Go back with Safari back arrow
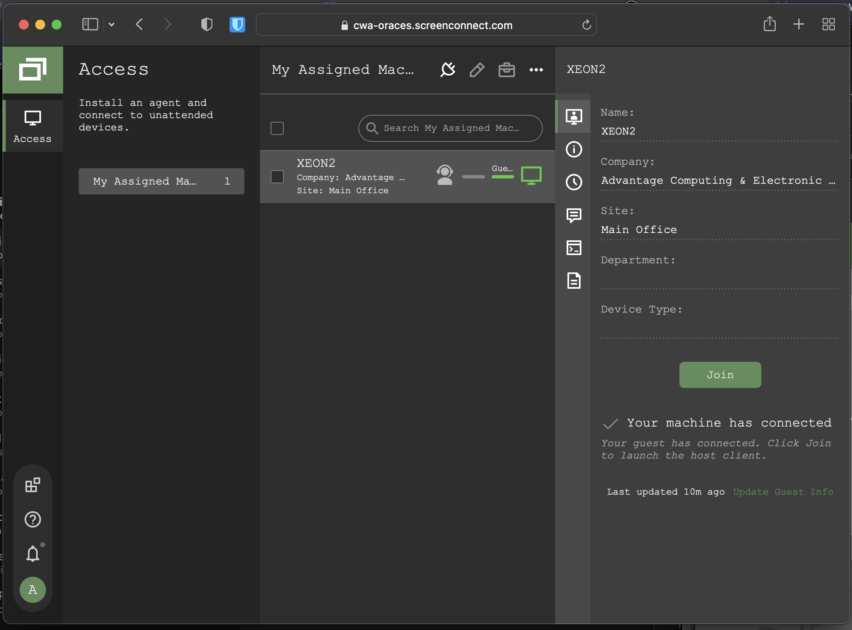852x630 pixels. [x=140, y=24]
